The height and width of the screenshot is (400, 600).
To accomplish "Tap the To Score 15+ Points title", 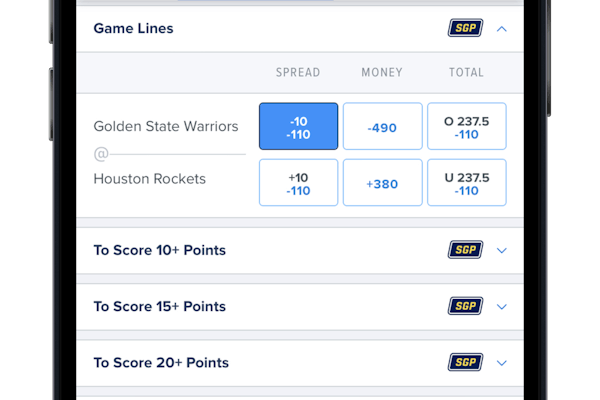I will click(160, 306).
